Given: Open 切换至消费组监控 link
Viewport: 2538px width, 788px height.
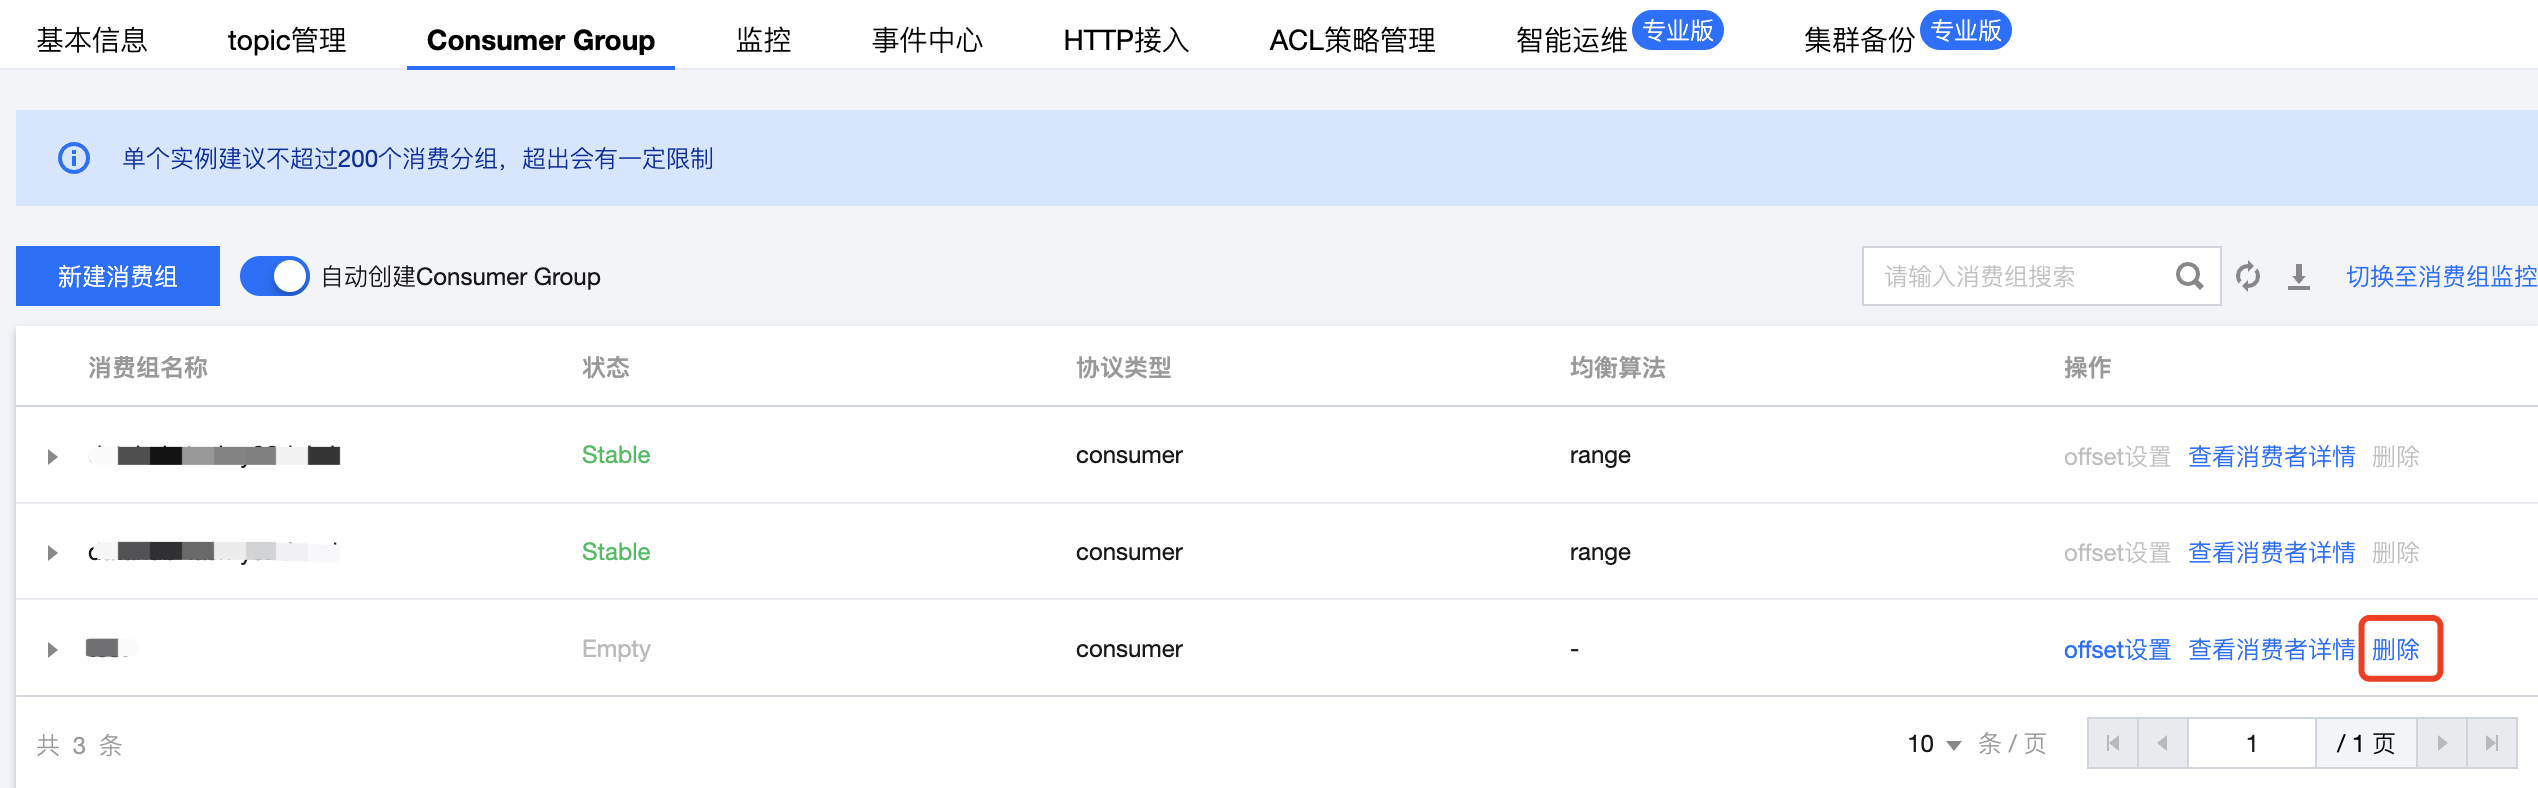Looking at the screenshot, I should 2440,276.
